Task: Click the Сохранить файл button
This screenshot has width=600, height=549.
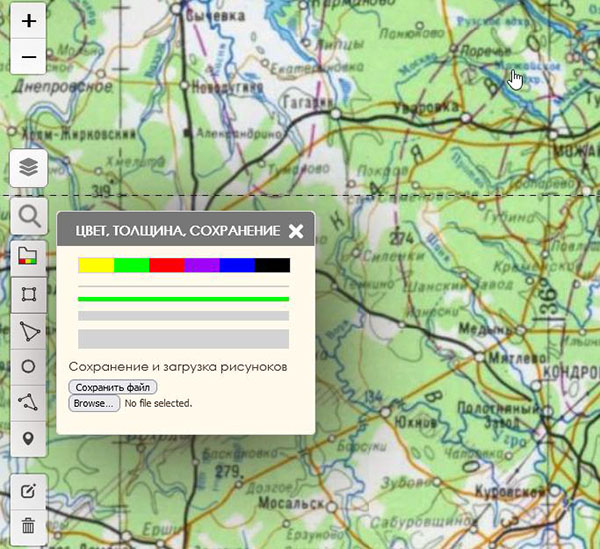Action: click(x=113, y=387)
